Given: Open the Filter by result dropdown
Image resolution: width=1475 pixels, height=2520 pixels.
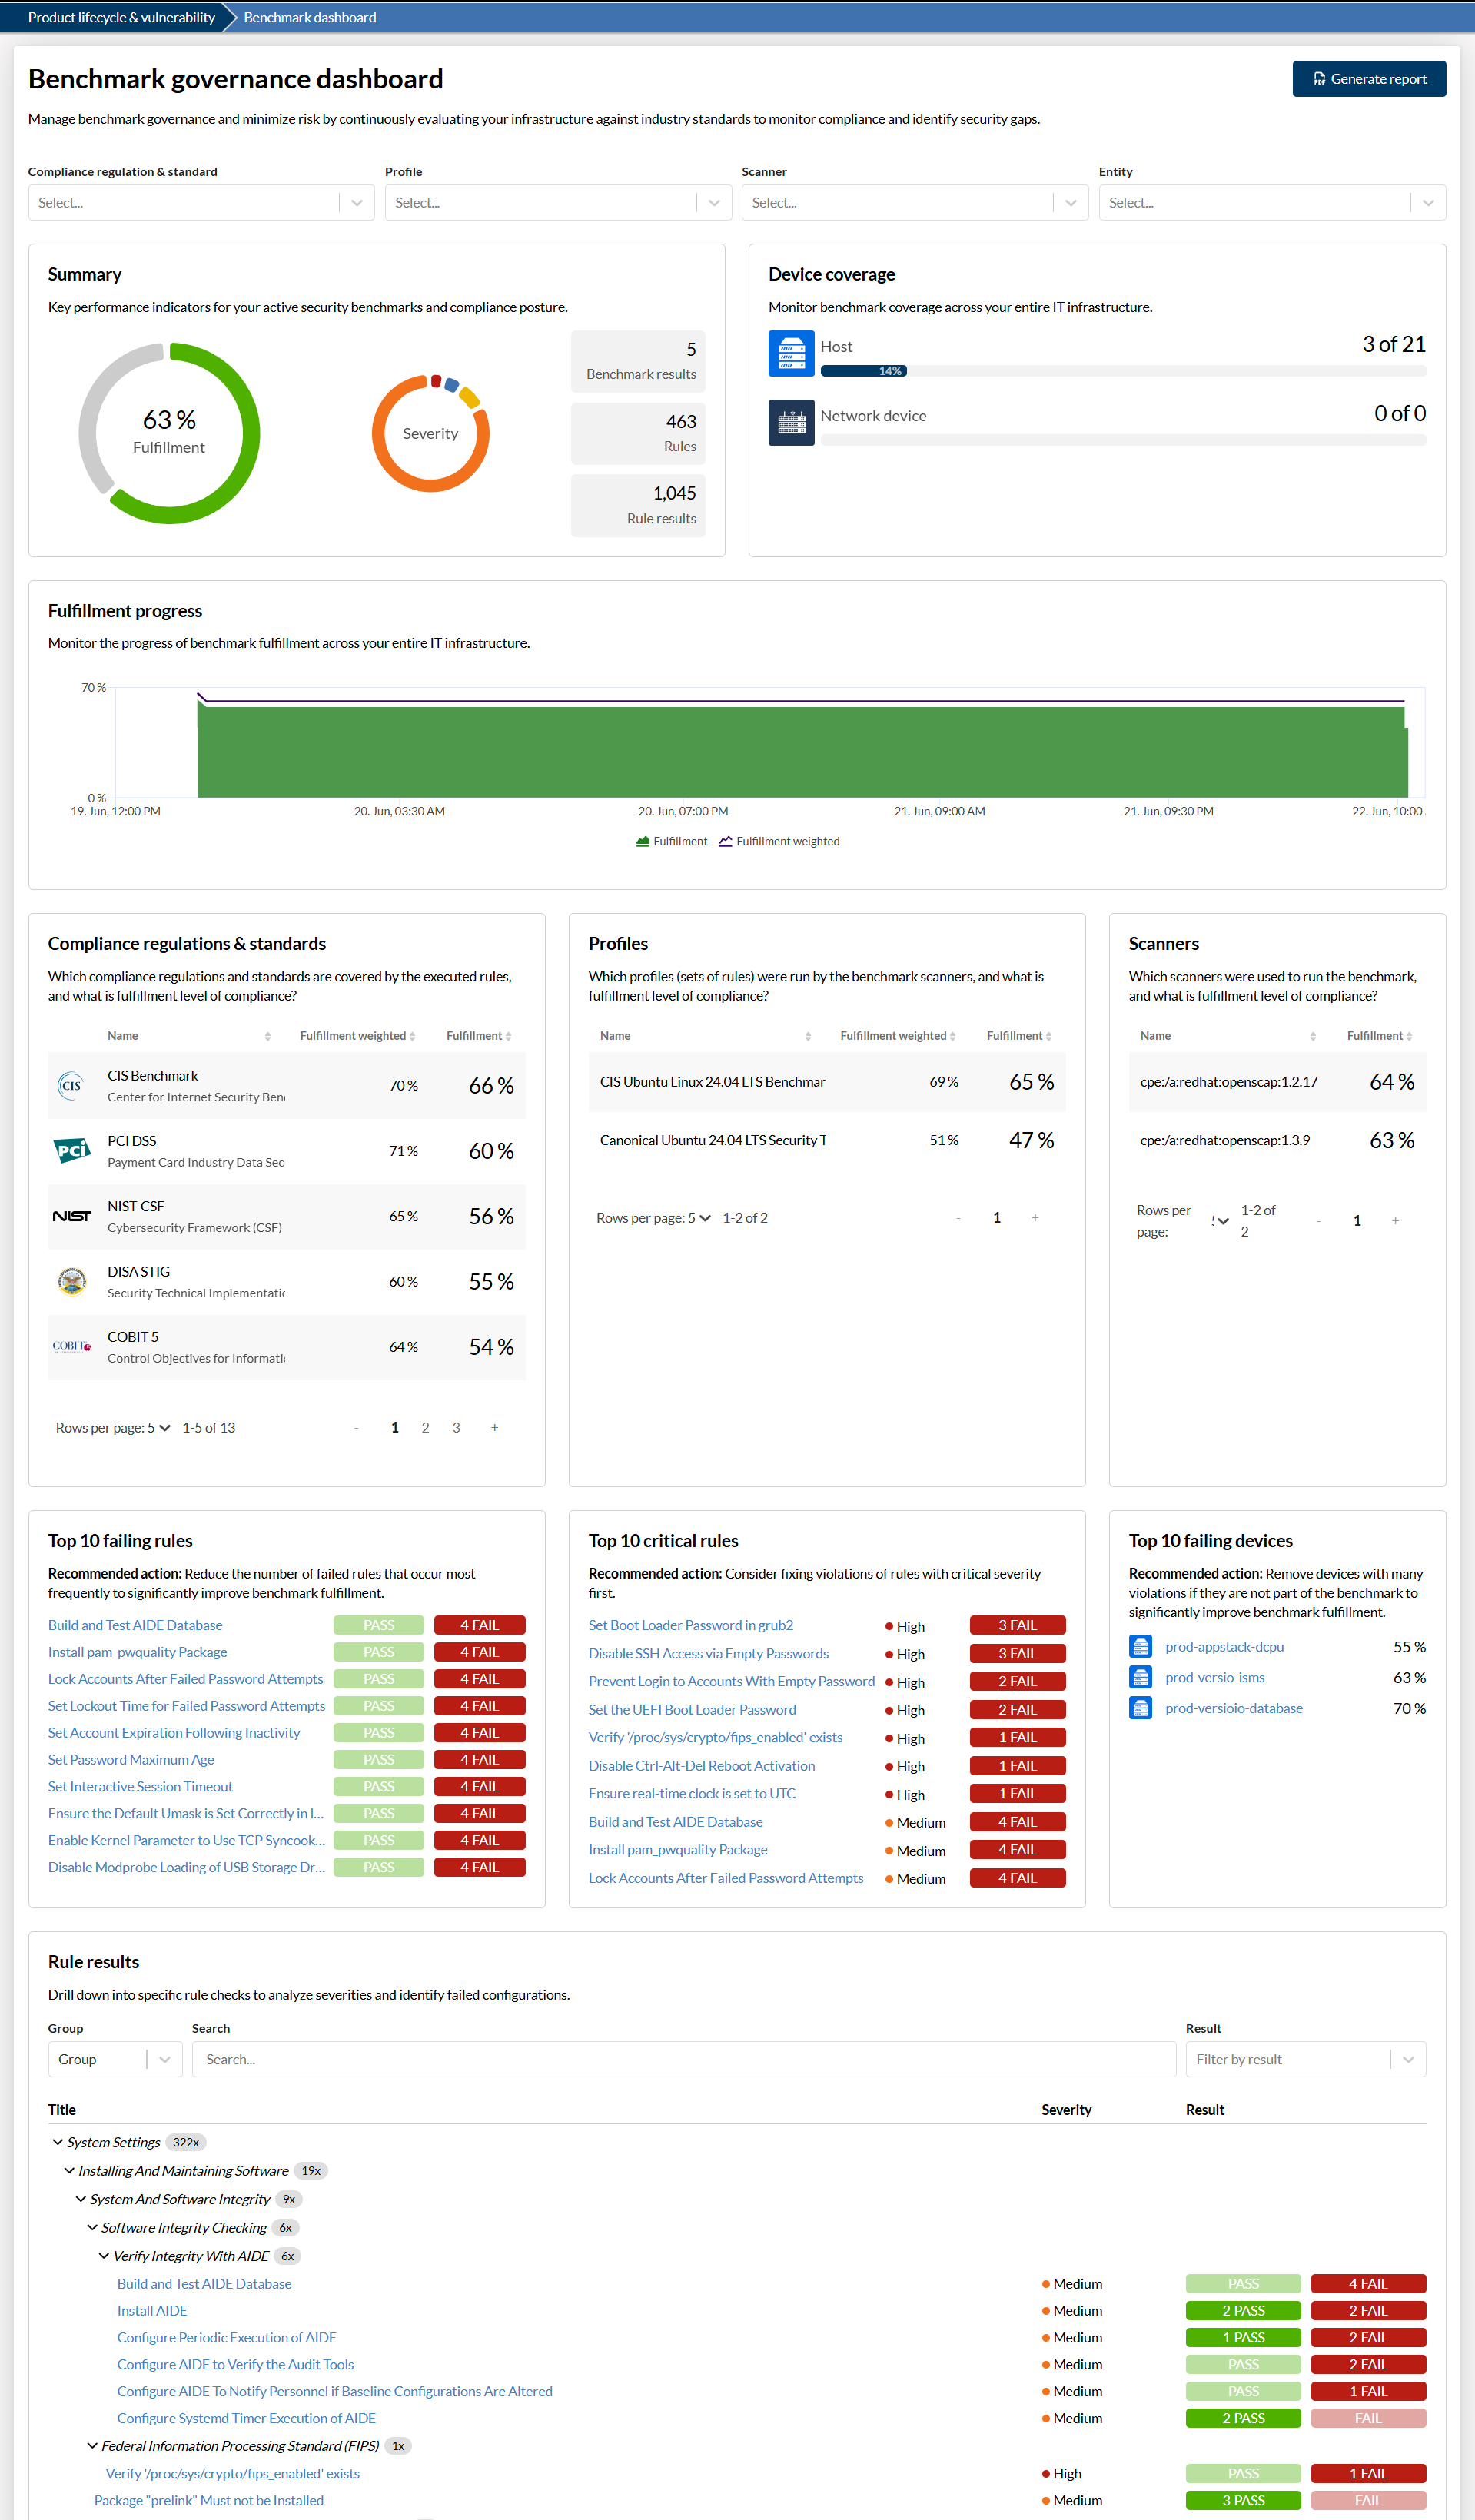Looking at the screenshot, I should pos(1306,2059).
